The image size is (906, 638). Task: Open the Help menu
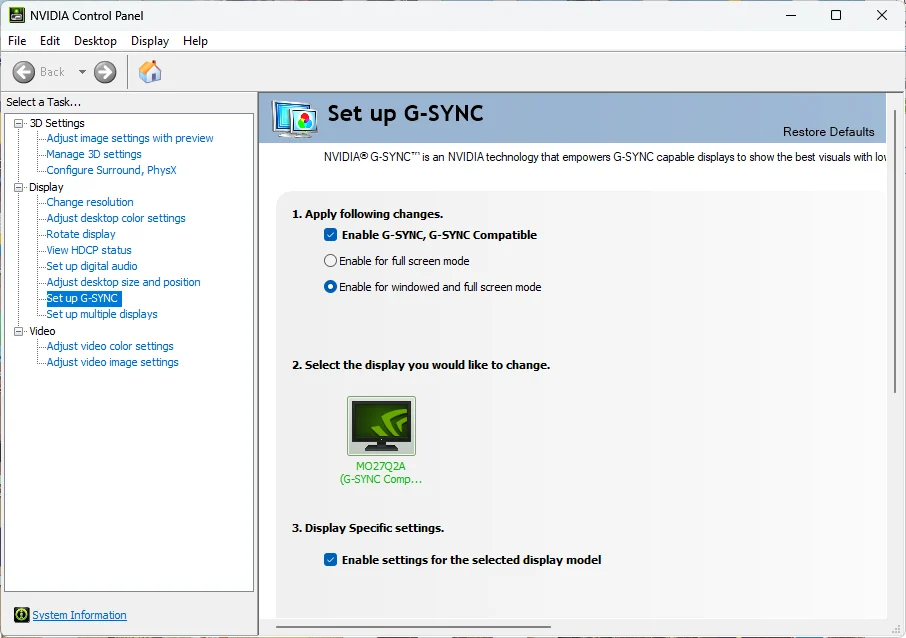click(x=195, y=41)
